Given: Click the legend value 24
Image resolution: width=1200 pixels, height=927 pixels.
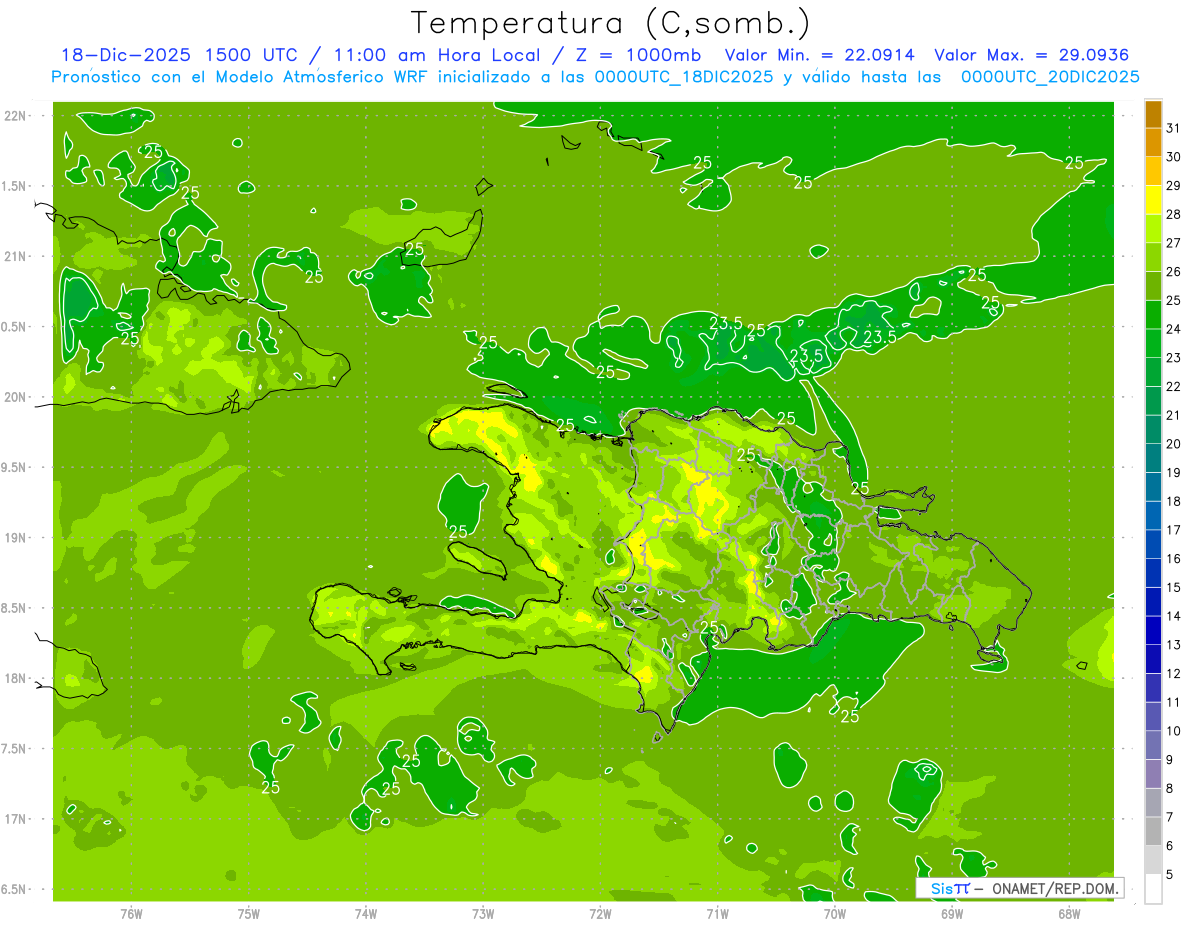Looking at the screenshot, I should pyautogui.click(x=1174, y=329).
